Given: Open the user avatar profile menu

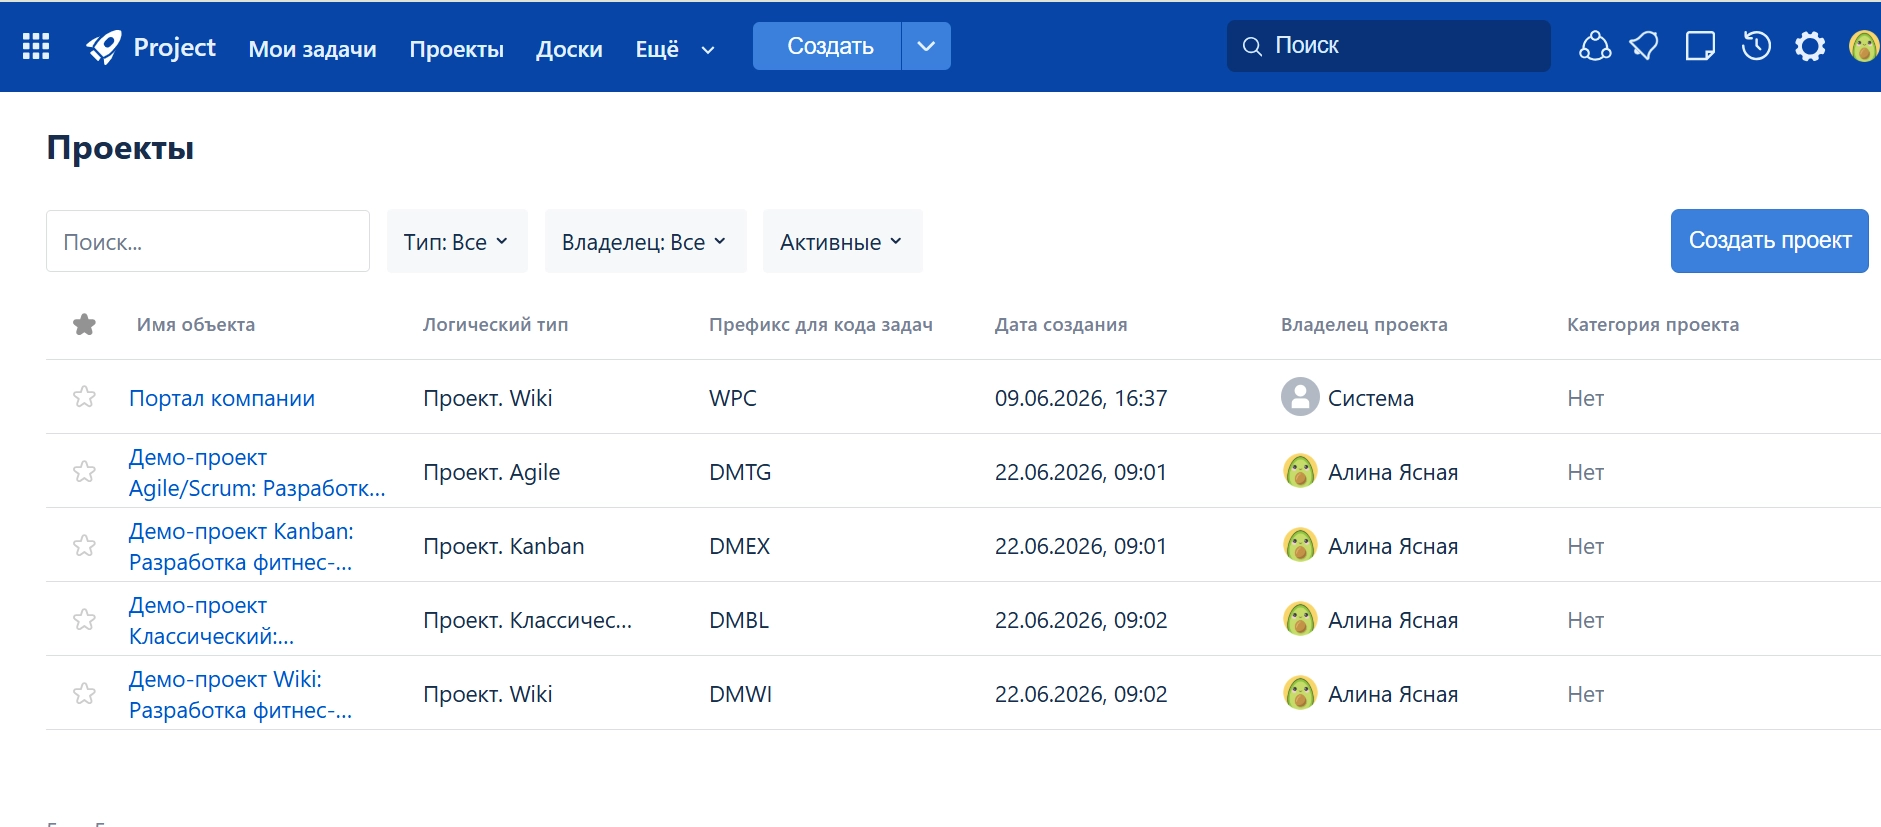Looking at the screenshot, I should [1864, 46].
